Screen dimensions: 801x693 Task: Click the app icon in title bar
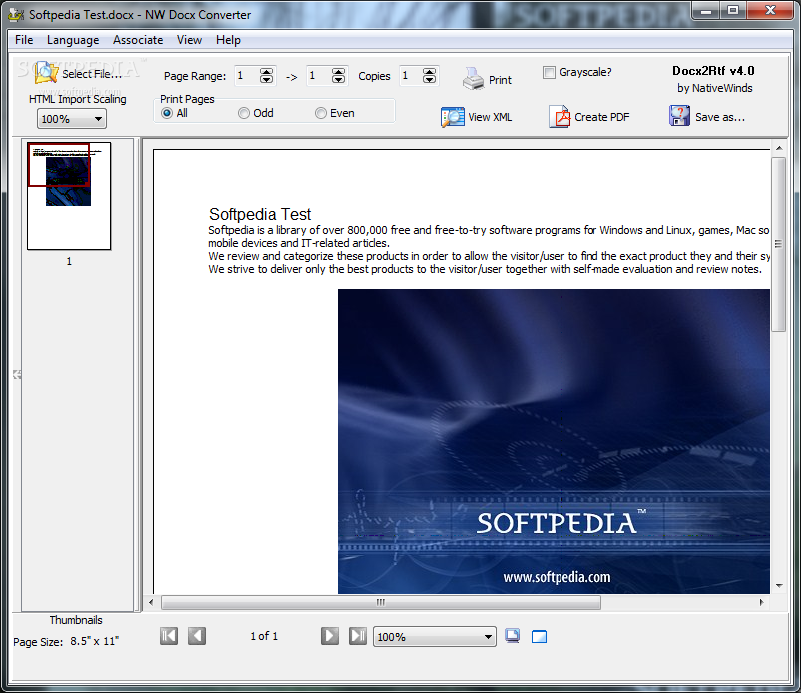pyautogui.click(x=16, y=15)
